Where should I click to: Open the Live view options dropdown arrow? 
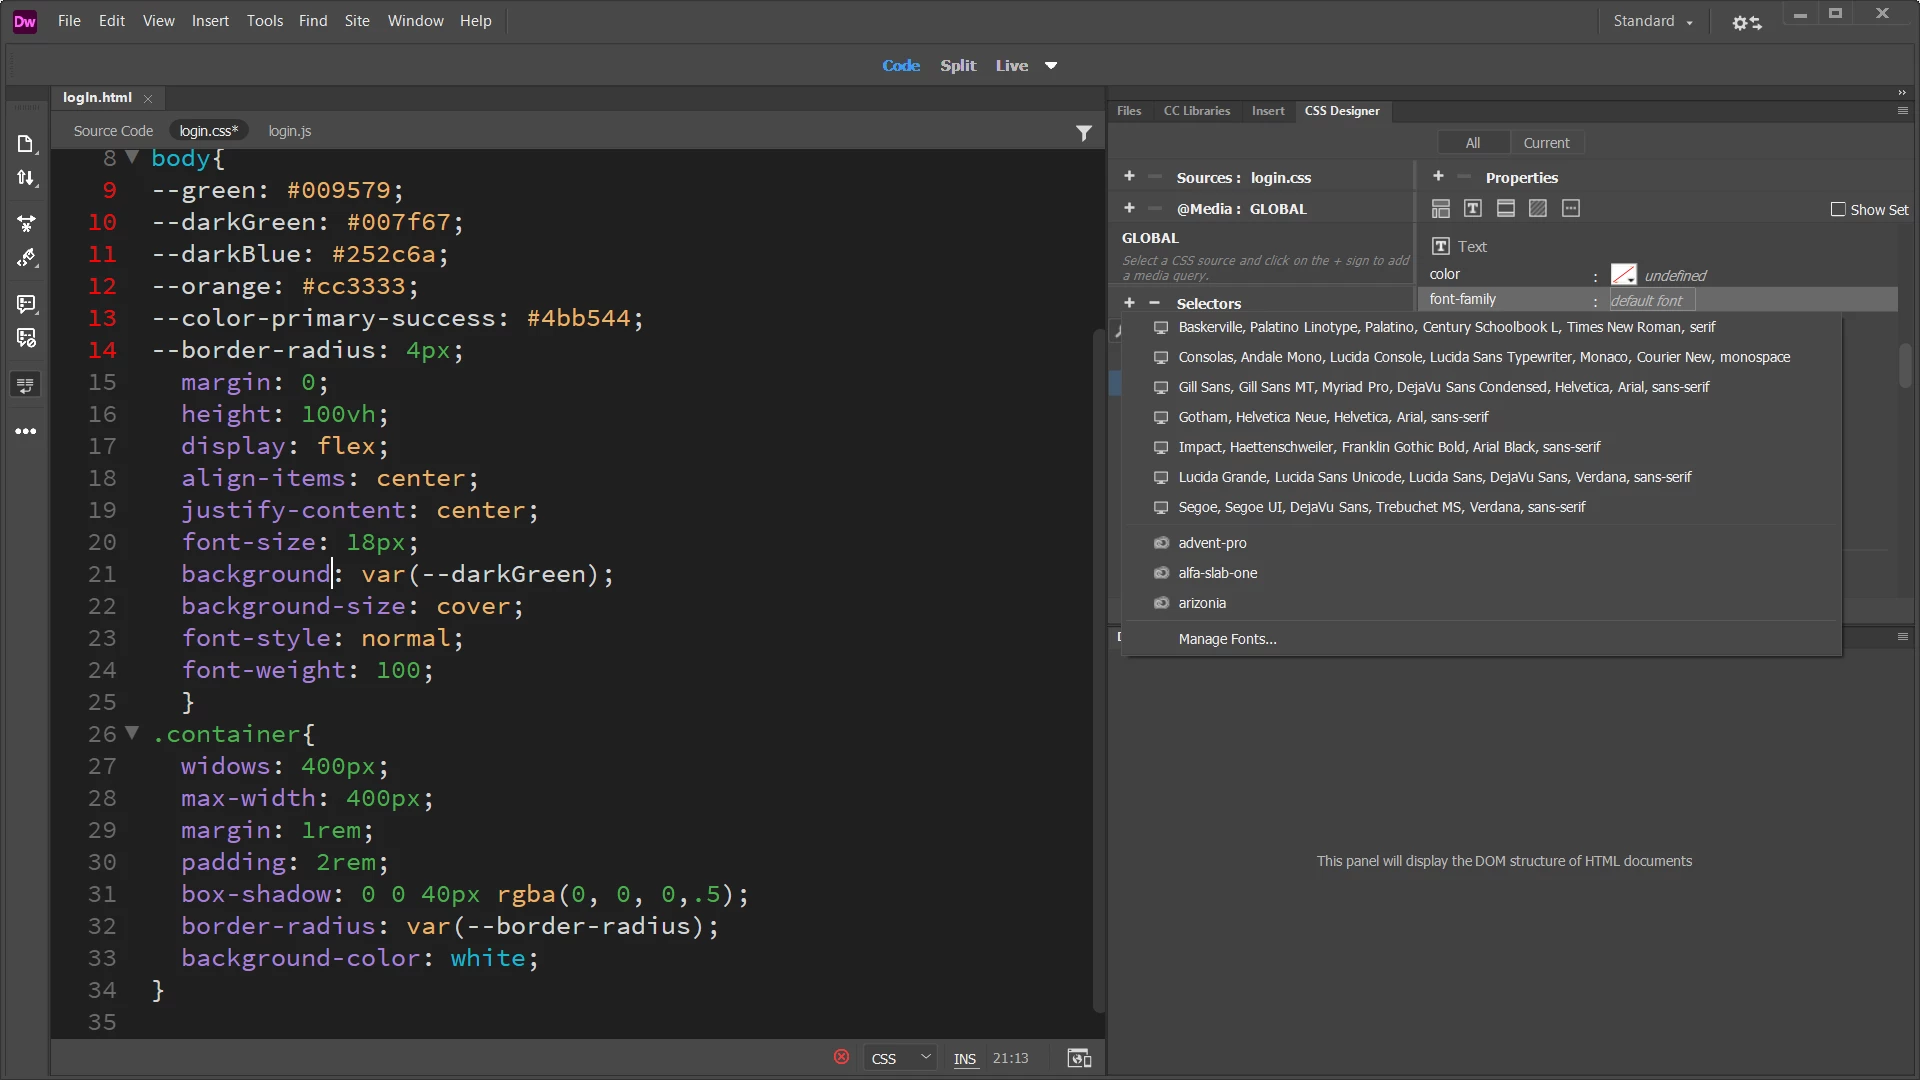(x=1051, y=66)
